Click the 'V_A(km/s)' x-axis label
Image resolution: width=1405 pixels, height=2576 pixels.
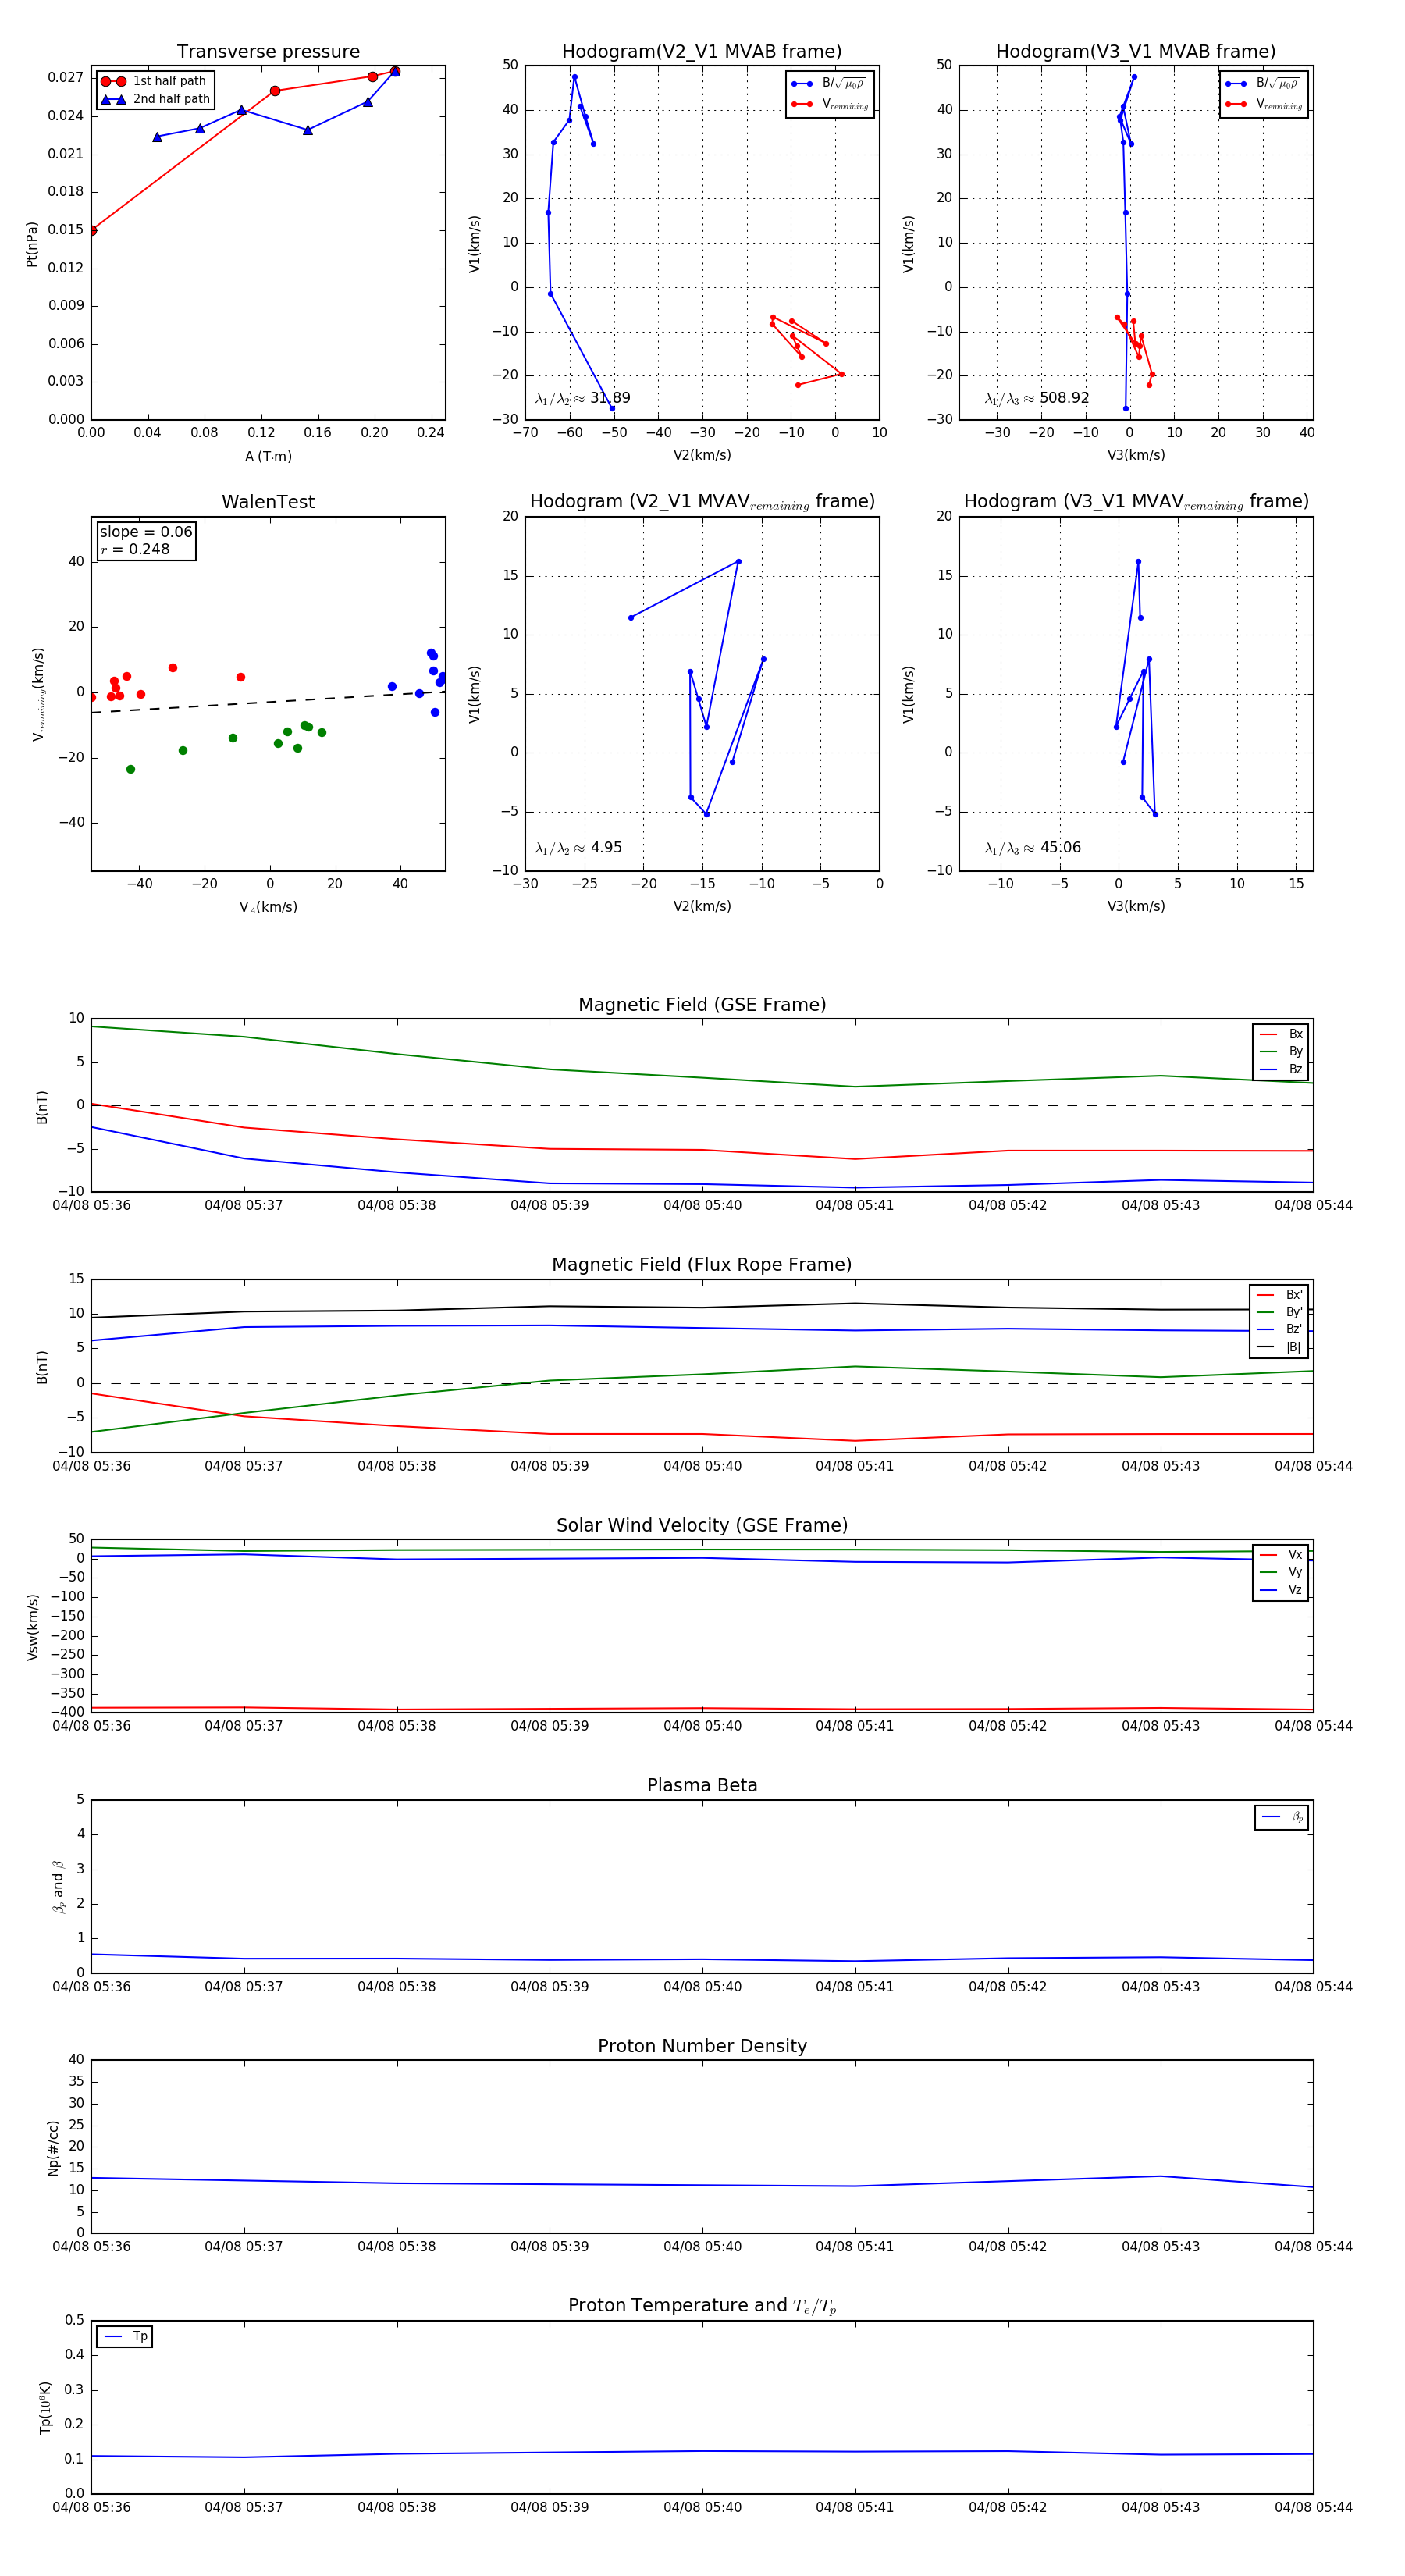pos(268,907)
